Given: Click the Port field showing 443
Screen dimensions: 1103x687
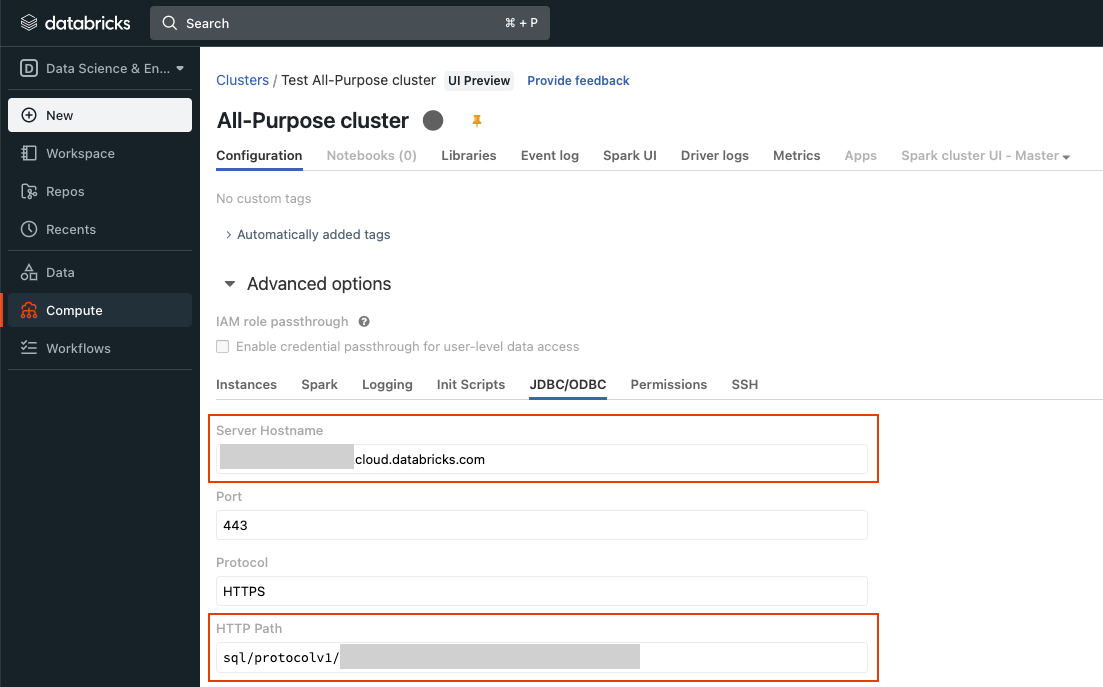Looking at the screenshot, I should pos(541,525).
